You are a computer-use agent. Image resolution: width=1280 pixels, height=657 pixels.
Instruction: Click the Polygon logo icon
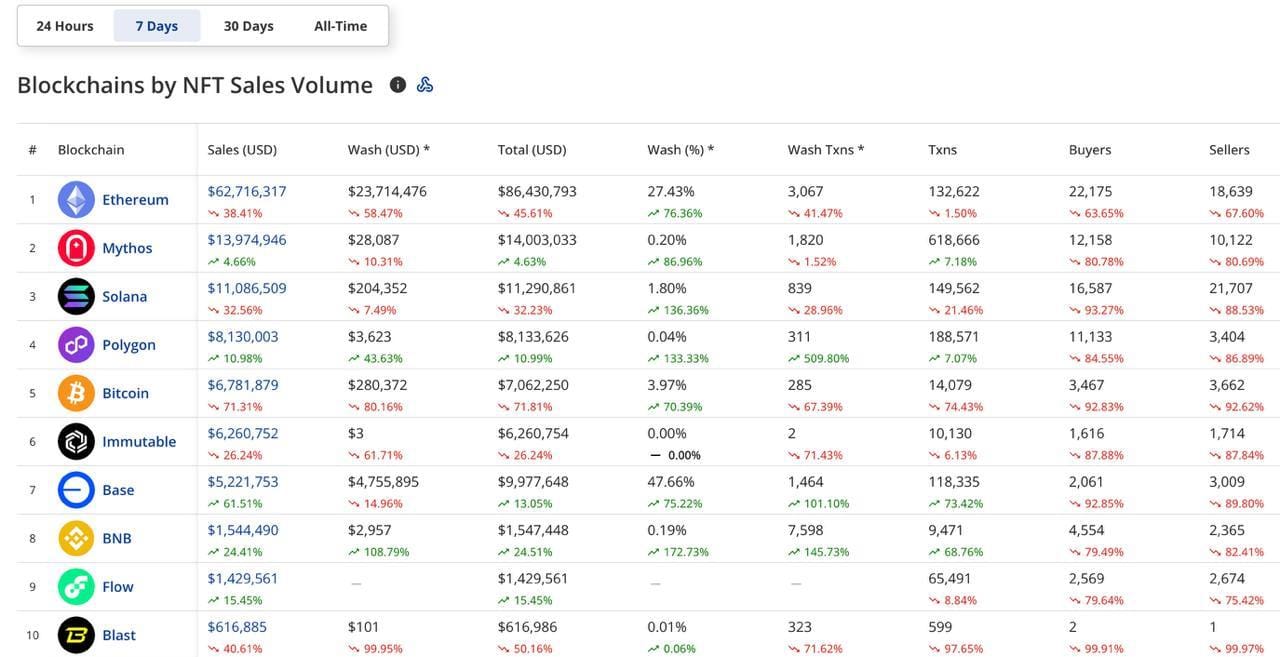(x=76, y=345)
